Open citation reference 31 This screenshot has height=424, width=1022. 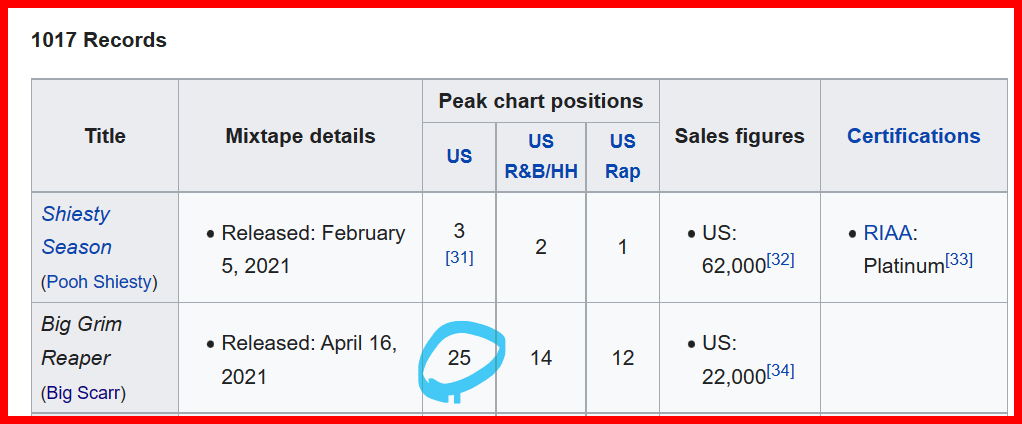(459, 257)
